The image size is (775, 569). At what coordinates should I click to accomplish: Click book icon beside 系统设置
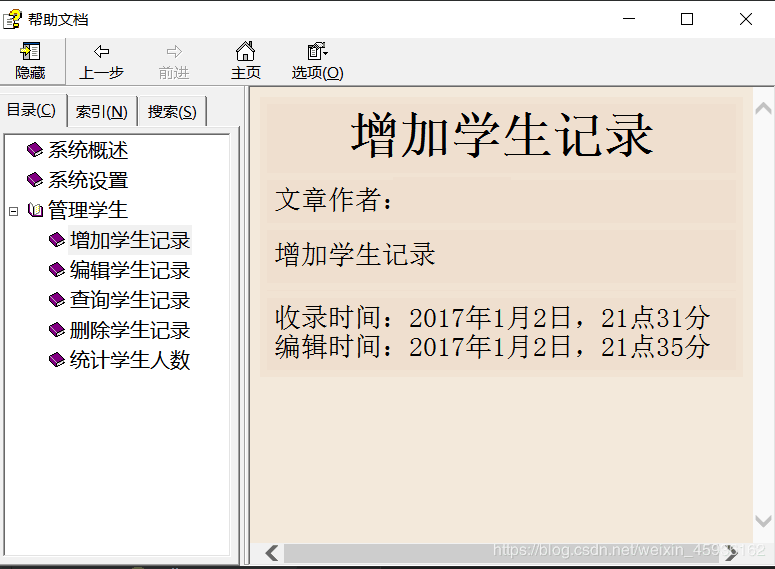tap(35, 180)
